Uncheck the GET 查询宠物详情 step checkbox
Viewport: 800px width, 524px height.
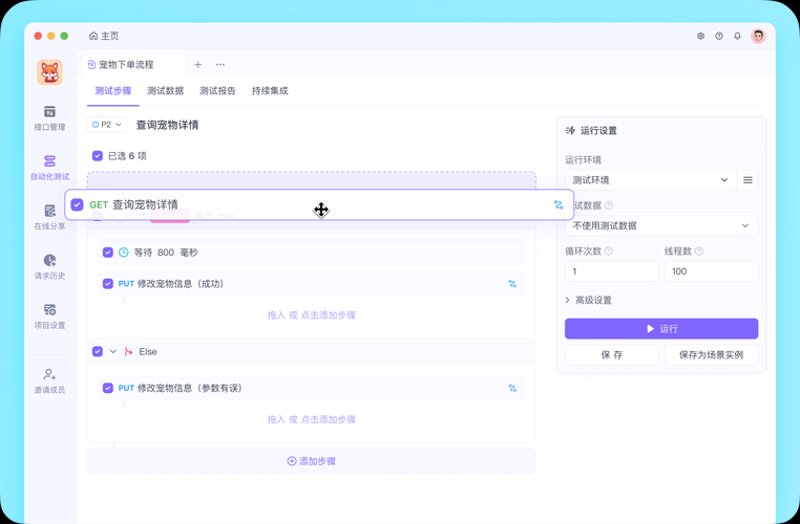click(x=77, y=205)
